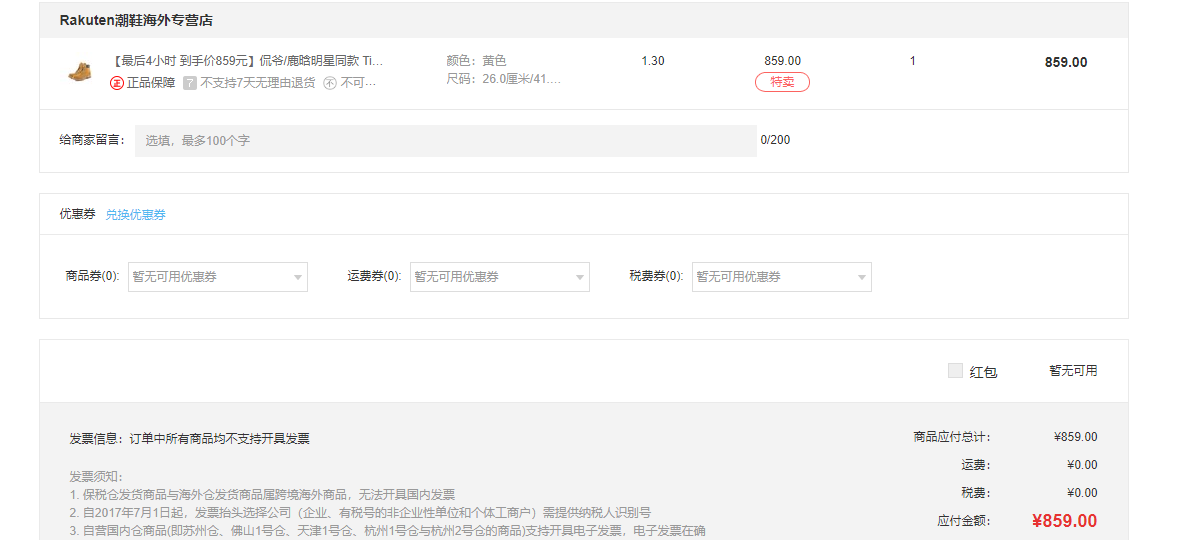1188x540 pixels.
Task: Toggle the 红包 checkbox
Action: pyautogui.click(x=955, y=371)
